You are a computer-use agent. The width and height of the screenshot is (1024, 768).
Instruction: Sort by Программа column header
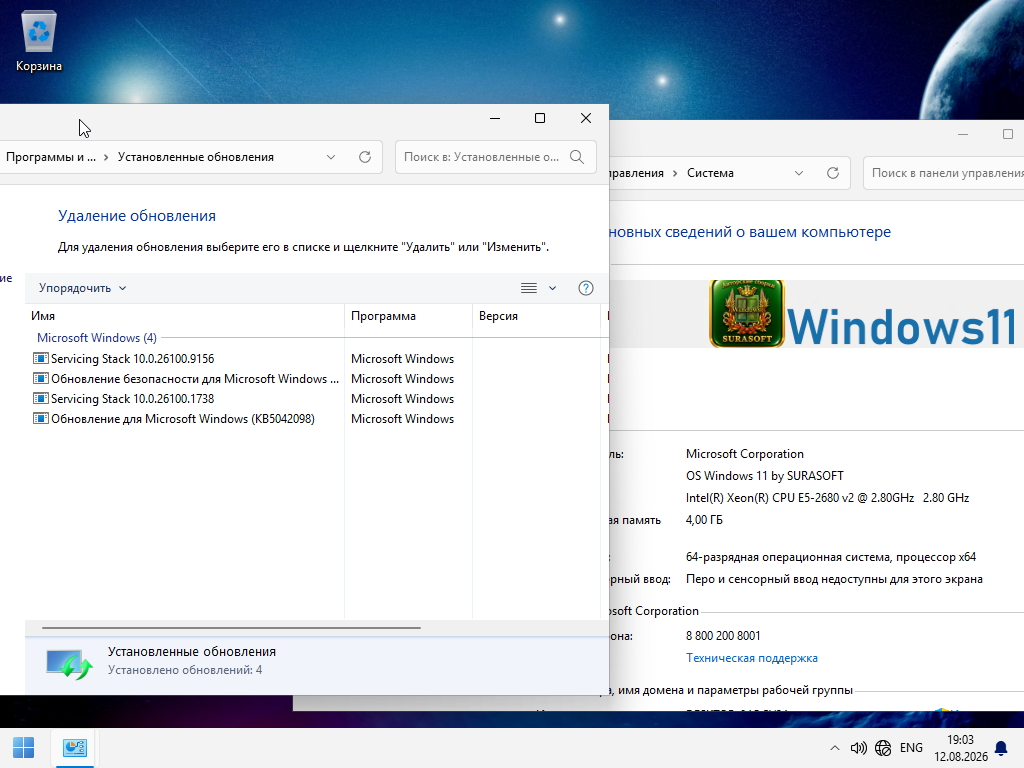[x=408, y=316]
